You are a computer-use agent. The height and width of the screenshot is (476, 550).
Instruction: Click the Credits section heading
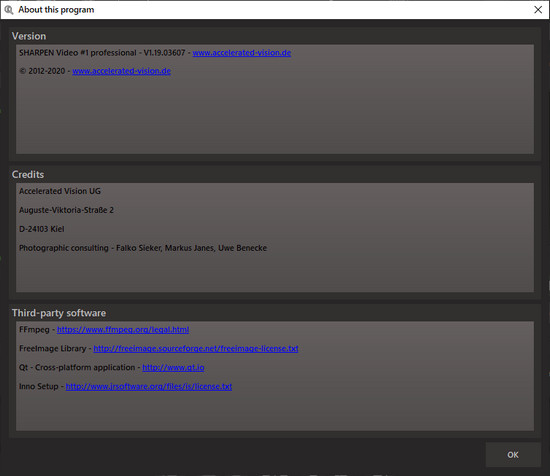point(28,175)
